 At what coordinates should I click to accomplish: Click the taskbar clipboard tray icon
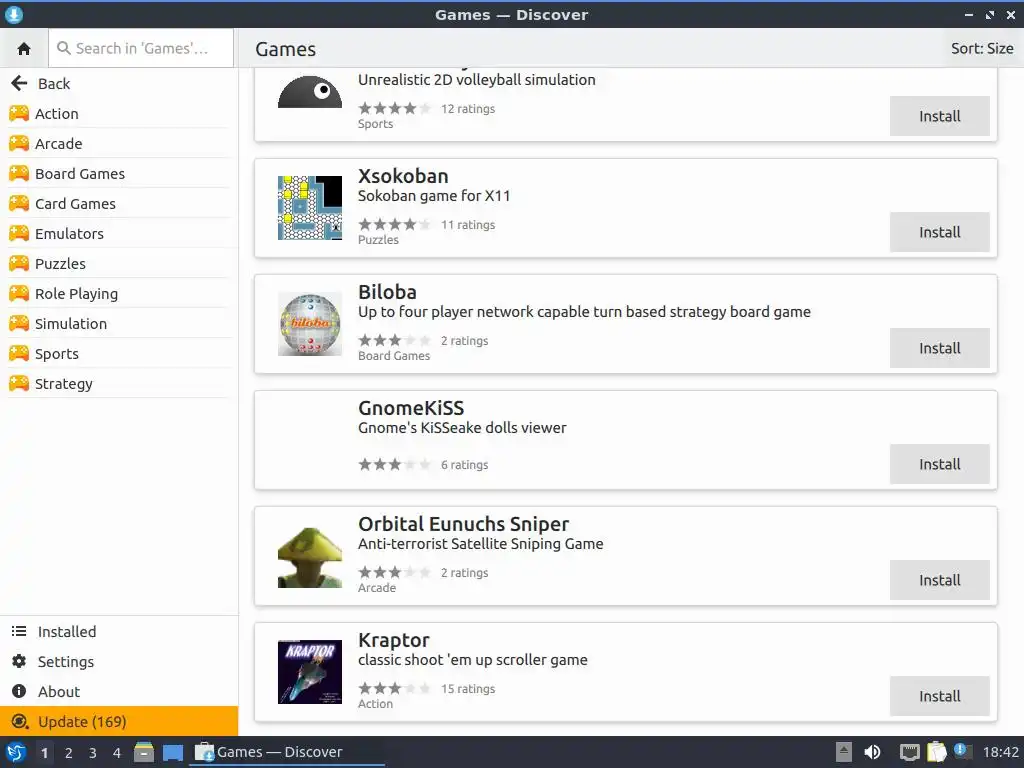936,752
